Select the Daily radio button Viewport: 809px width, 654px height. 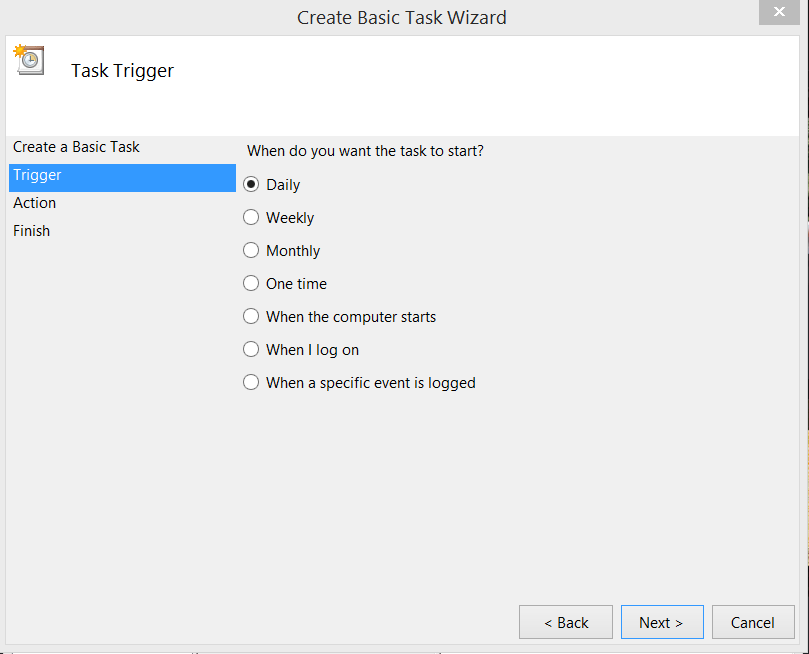tap(251, 185)
